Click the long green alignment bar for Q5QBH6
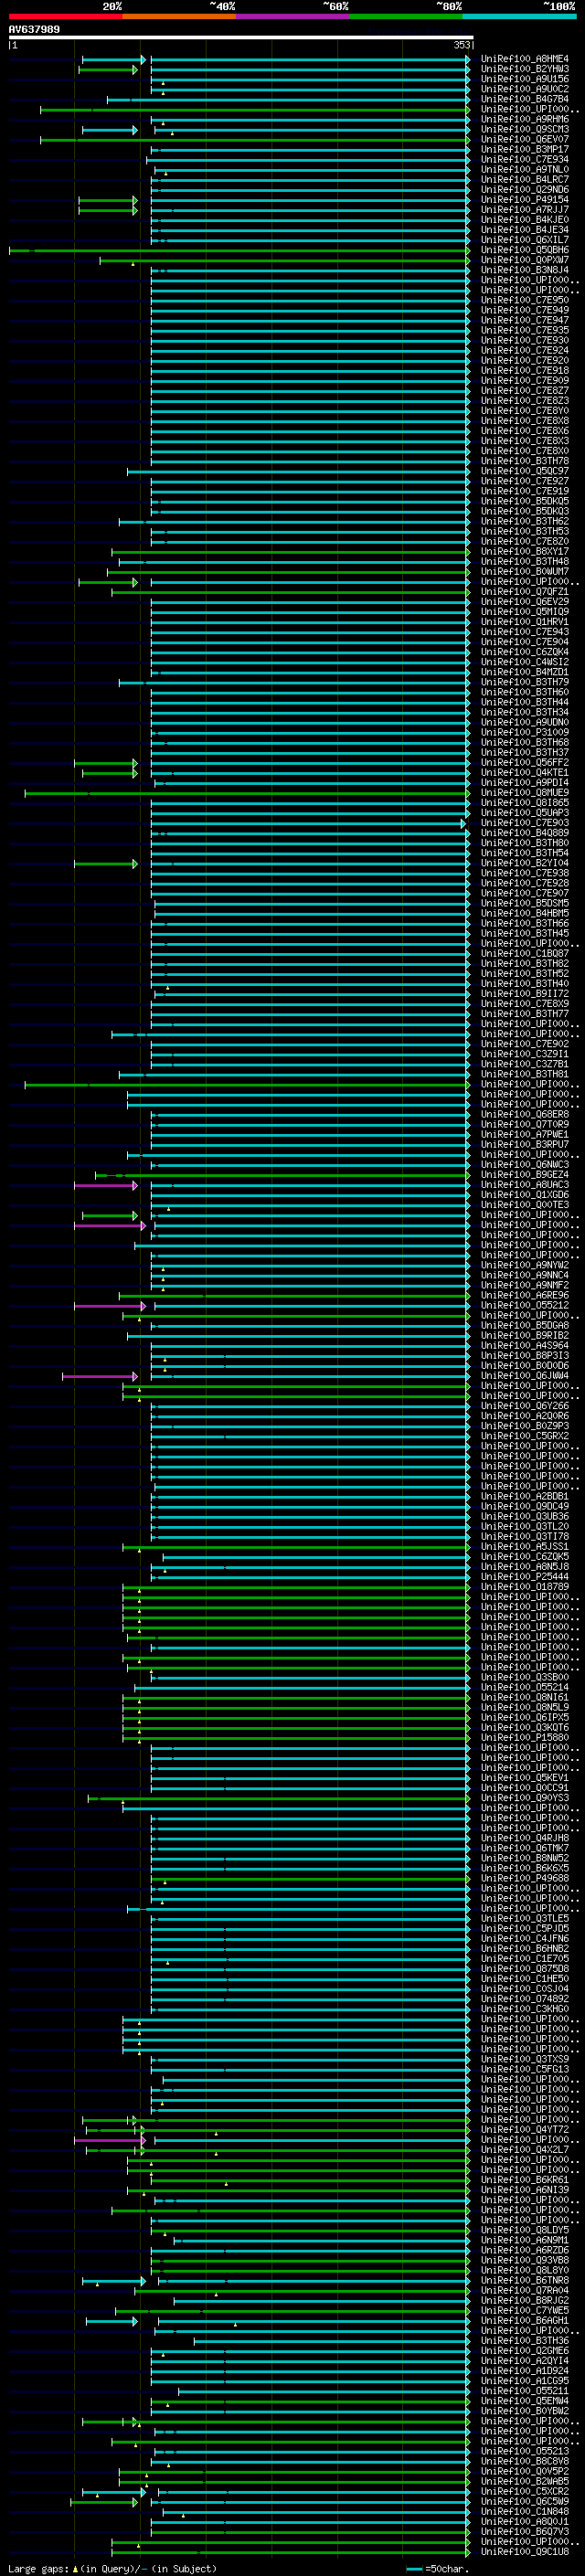585x2576 pixels. [x=239, y=251]
